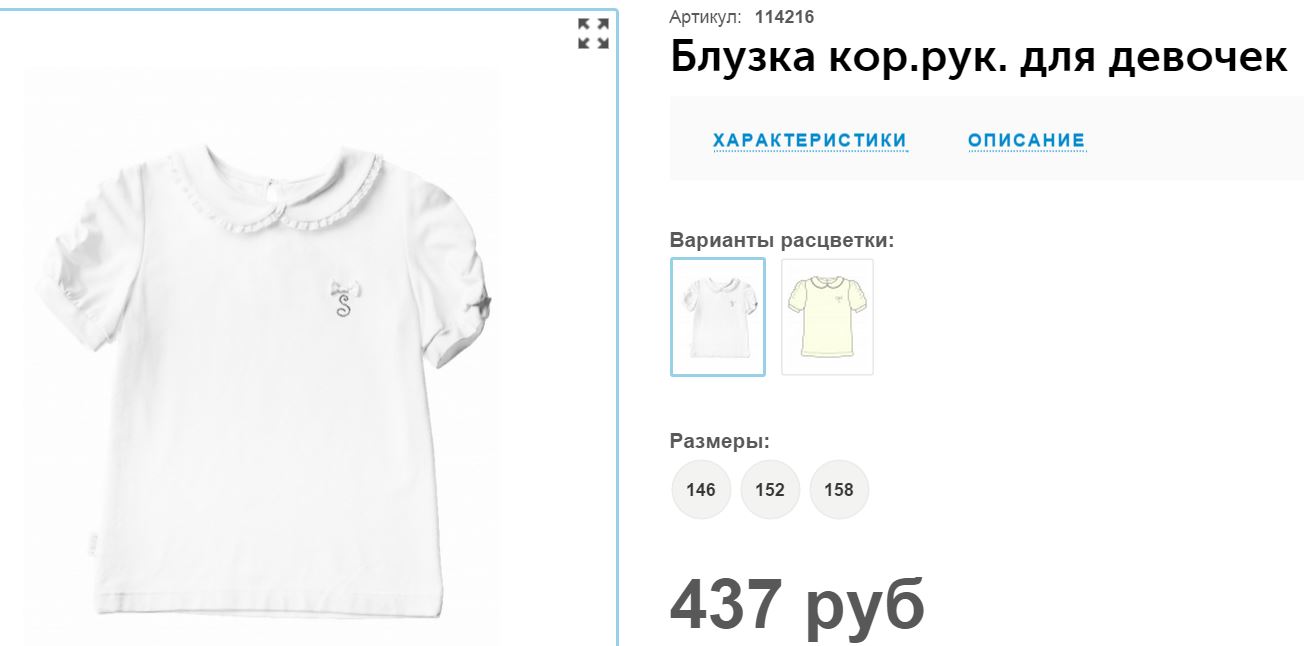The width and height of the screenshot is (1304, 646).
Task: Select the white blouse color variant
Action: [718, 317]
